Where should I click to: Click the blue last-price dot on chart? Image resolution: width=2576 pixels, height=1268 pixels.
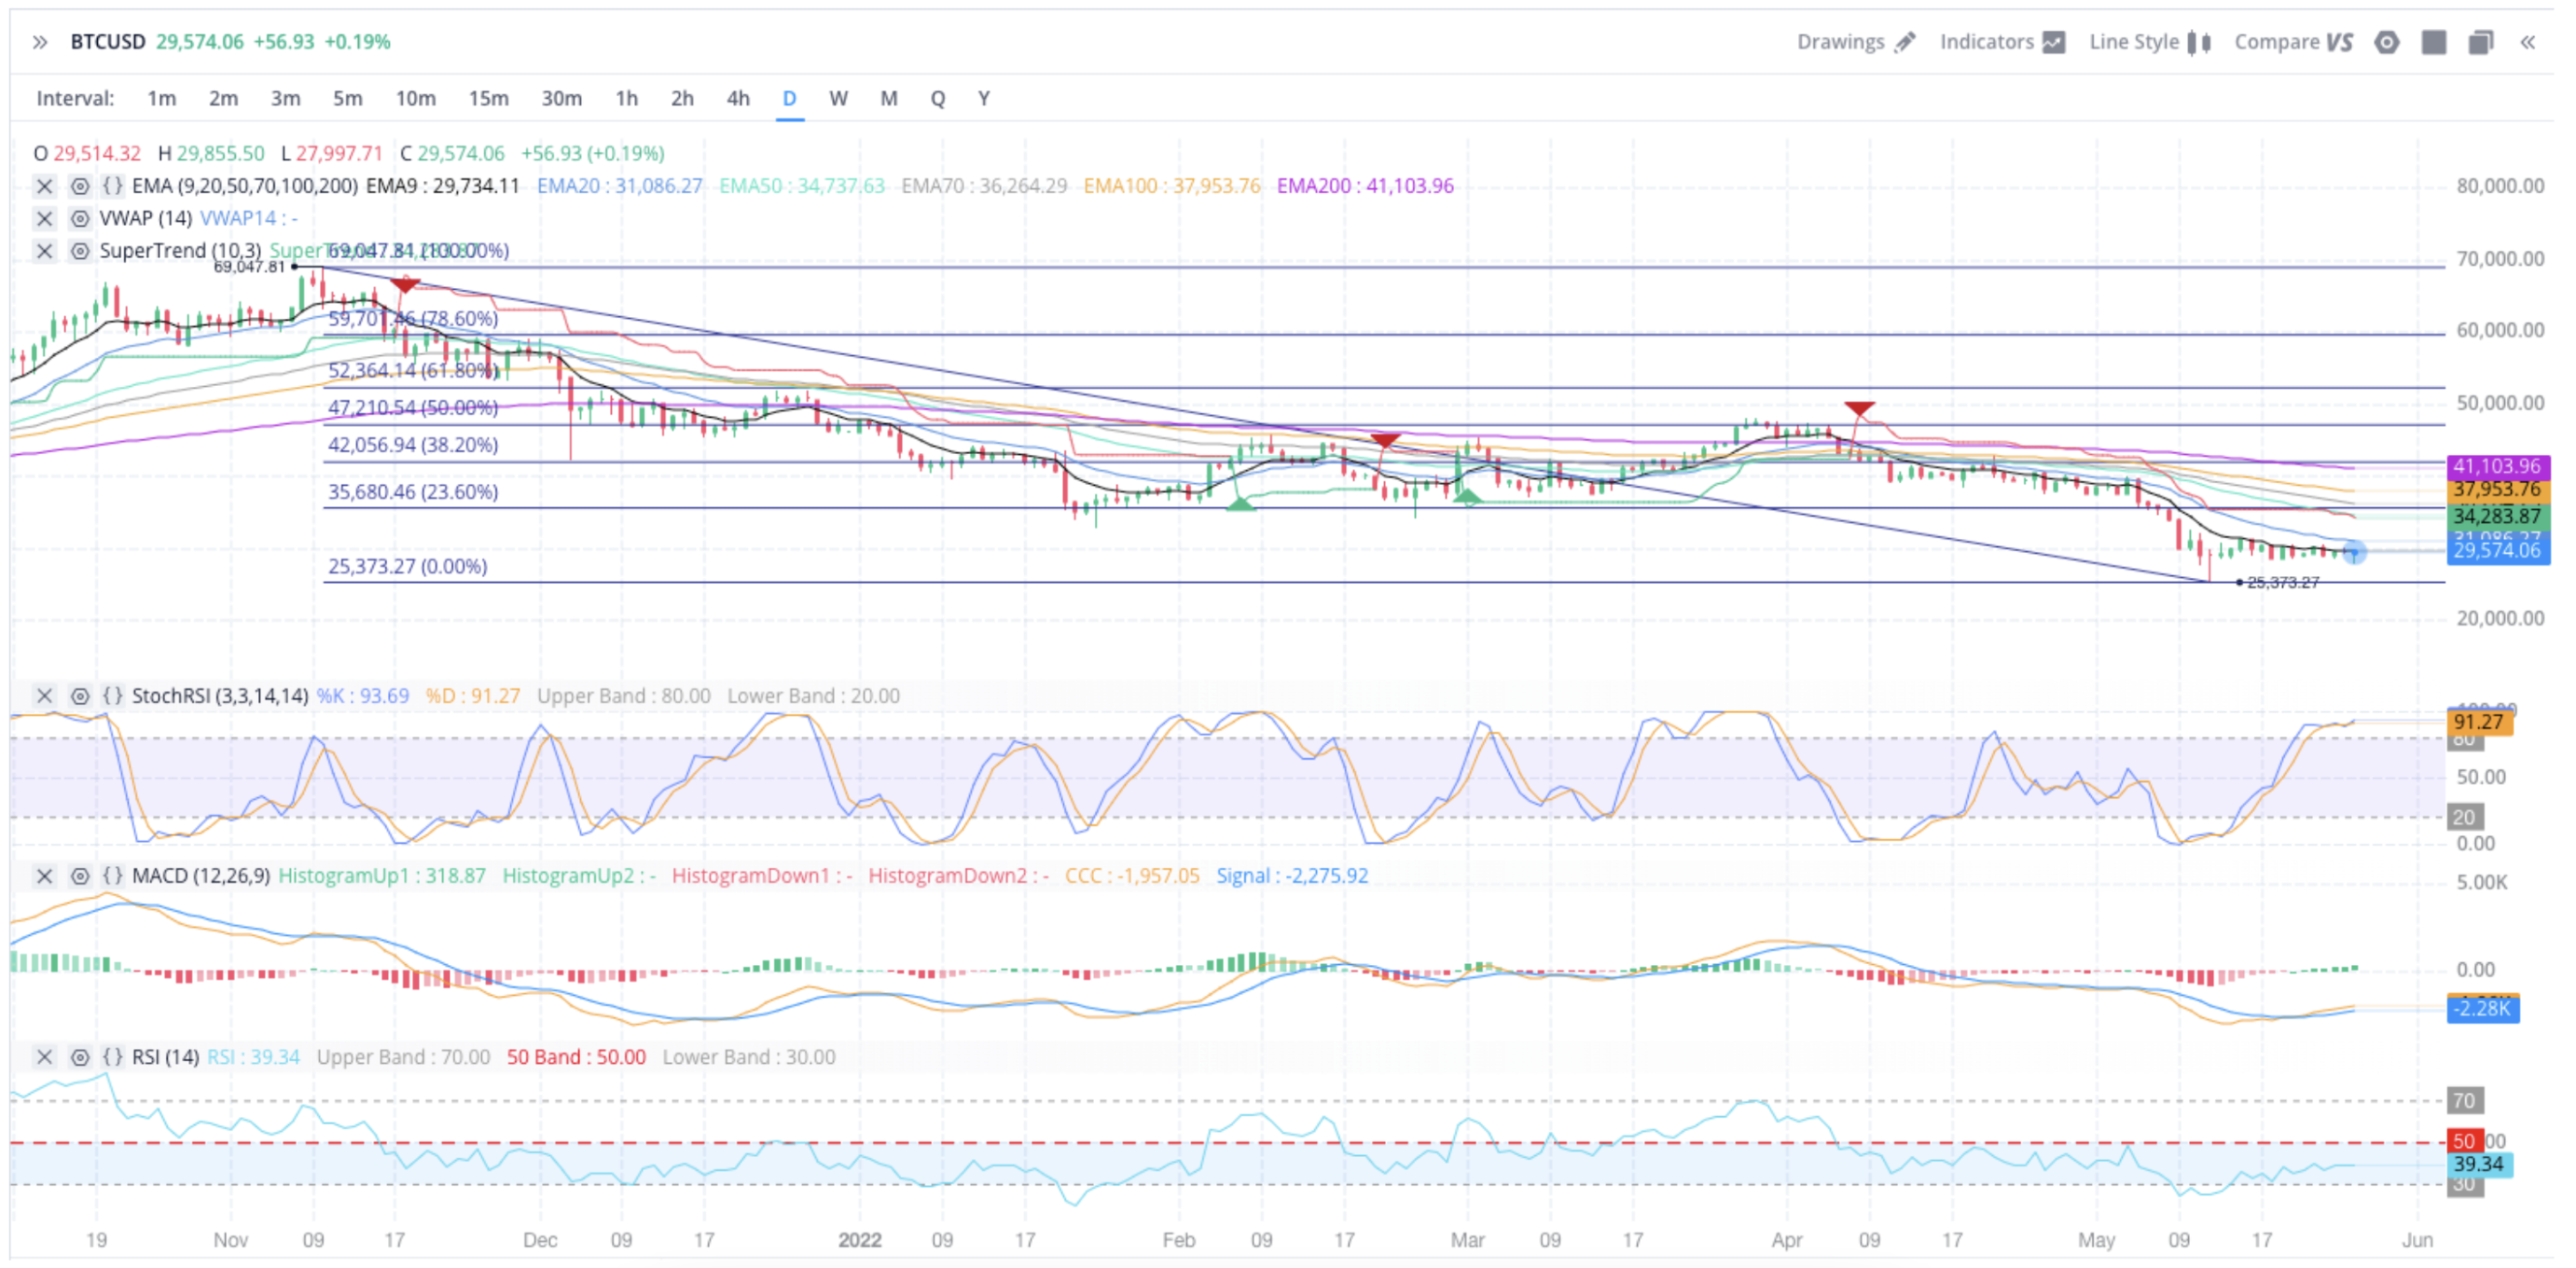(2354, 551)
